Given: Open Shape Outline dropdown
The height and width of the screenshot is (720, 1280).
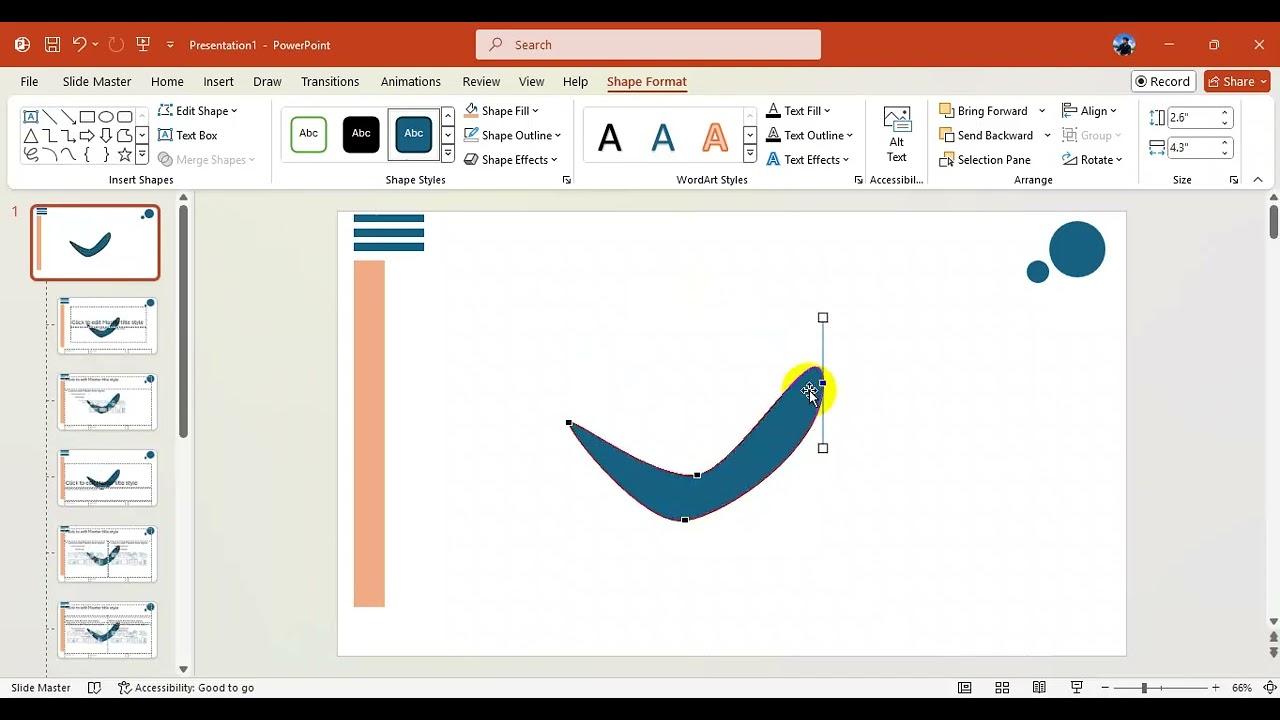Looking at the screenshot, I should coord(512,135).
